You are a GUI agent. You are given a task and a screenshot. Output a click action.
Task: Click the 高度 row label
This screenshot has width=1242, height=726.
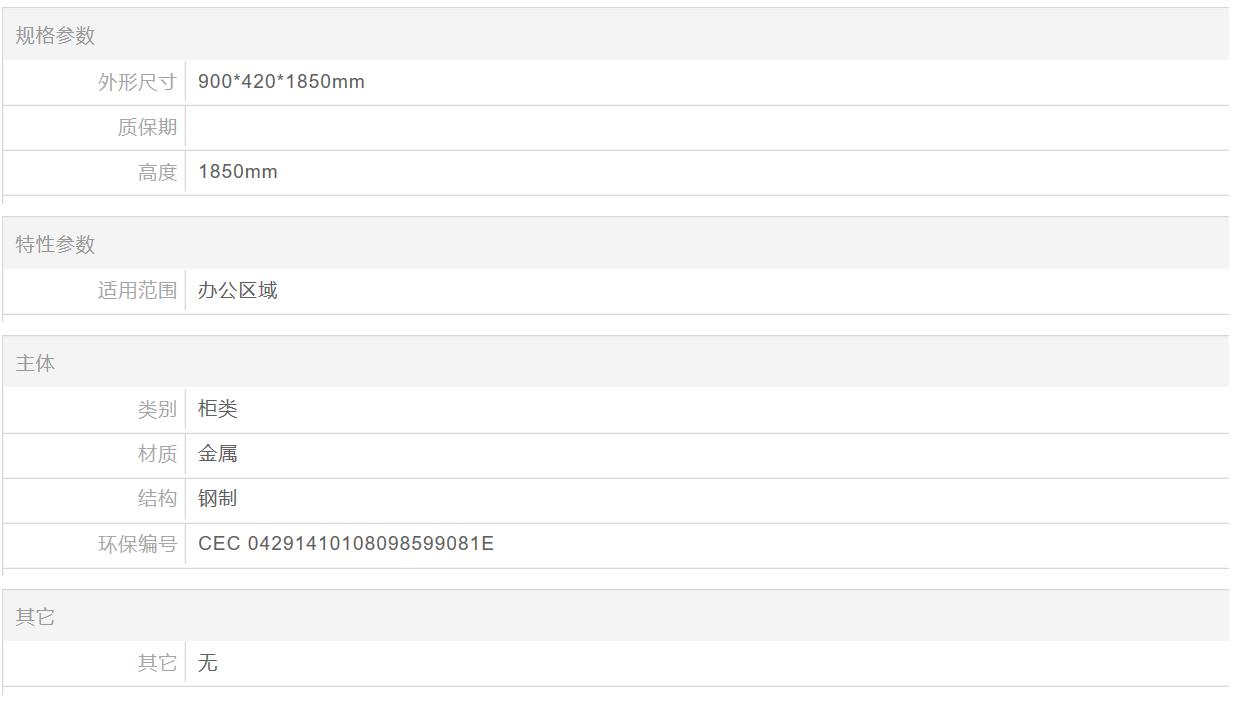157,172
